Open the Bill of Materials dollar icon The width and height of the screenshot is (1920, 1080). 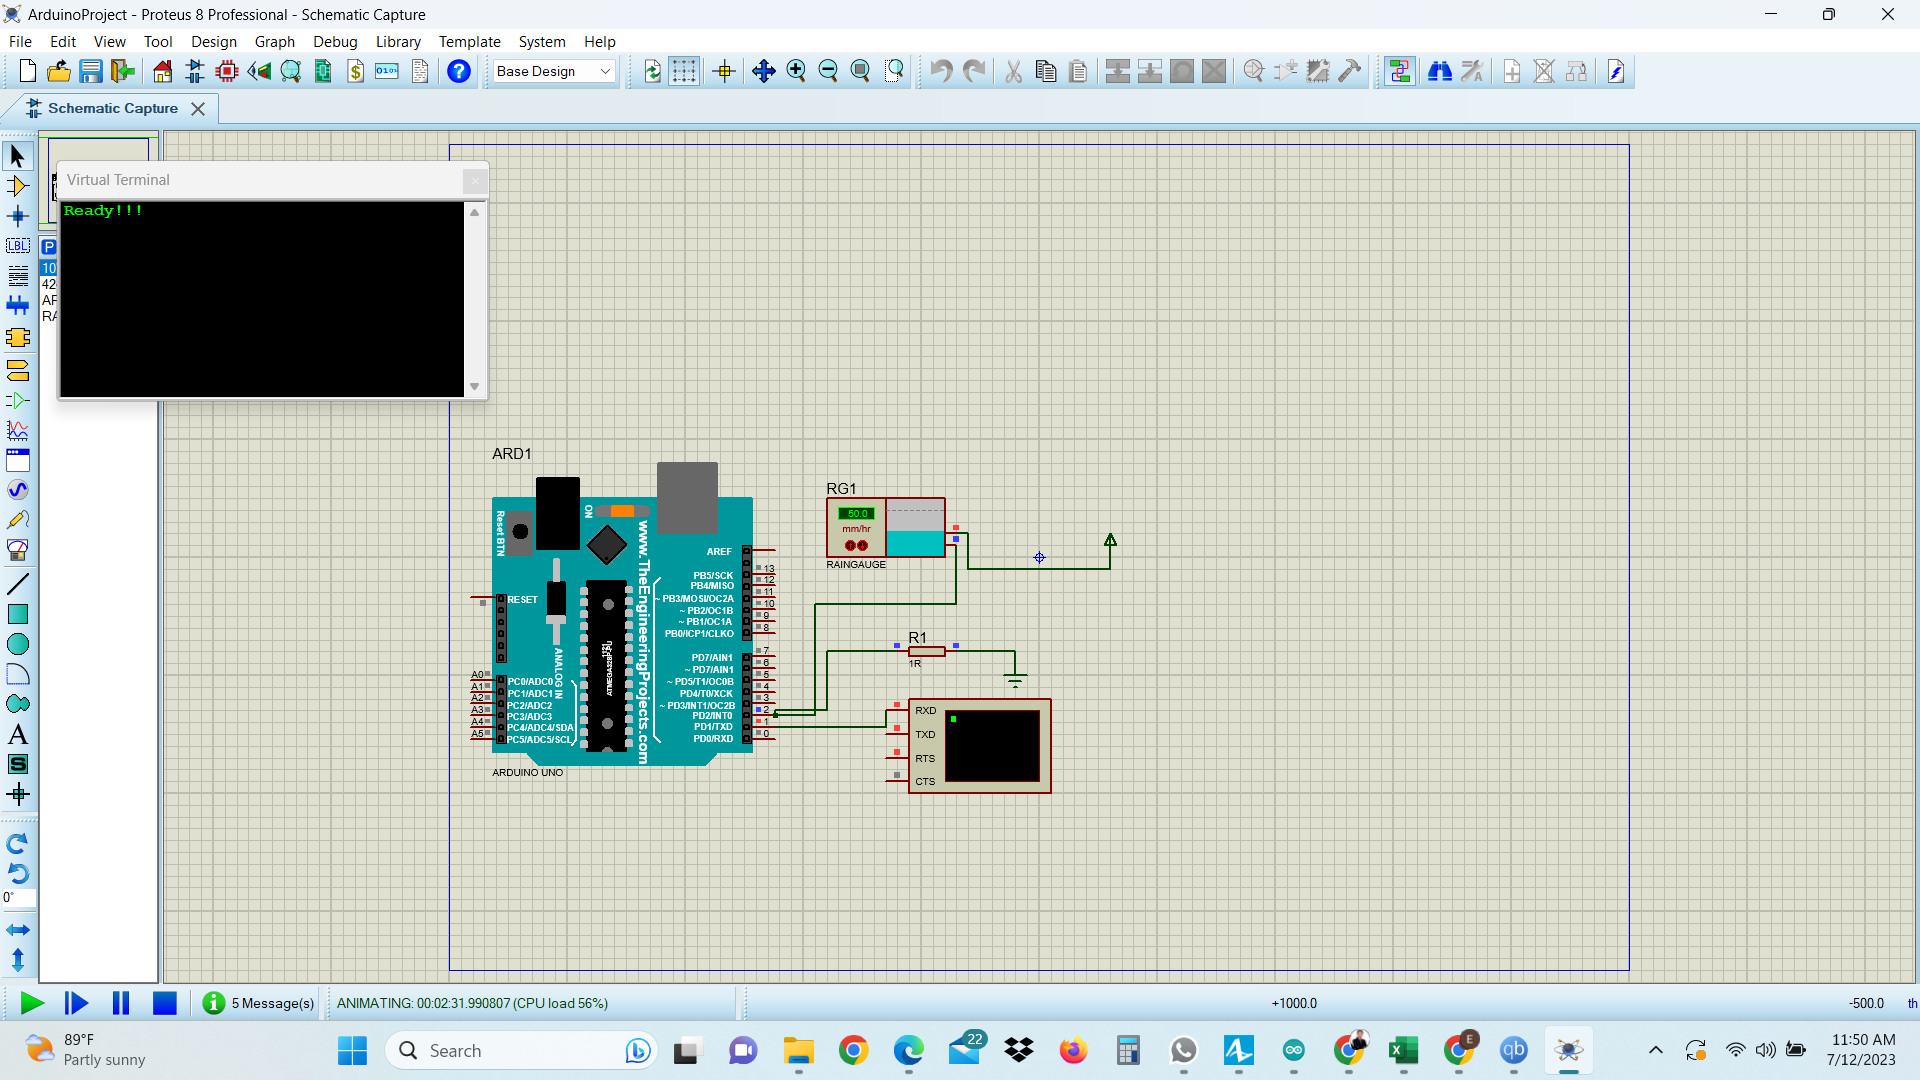coord(355,71)
